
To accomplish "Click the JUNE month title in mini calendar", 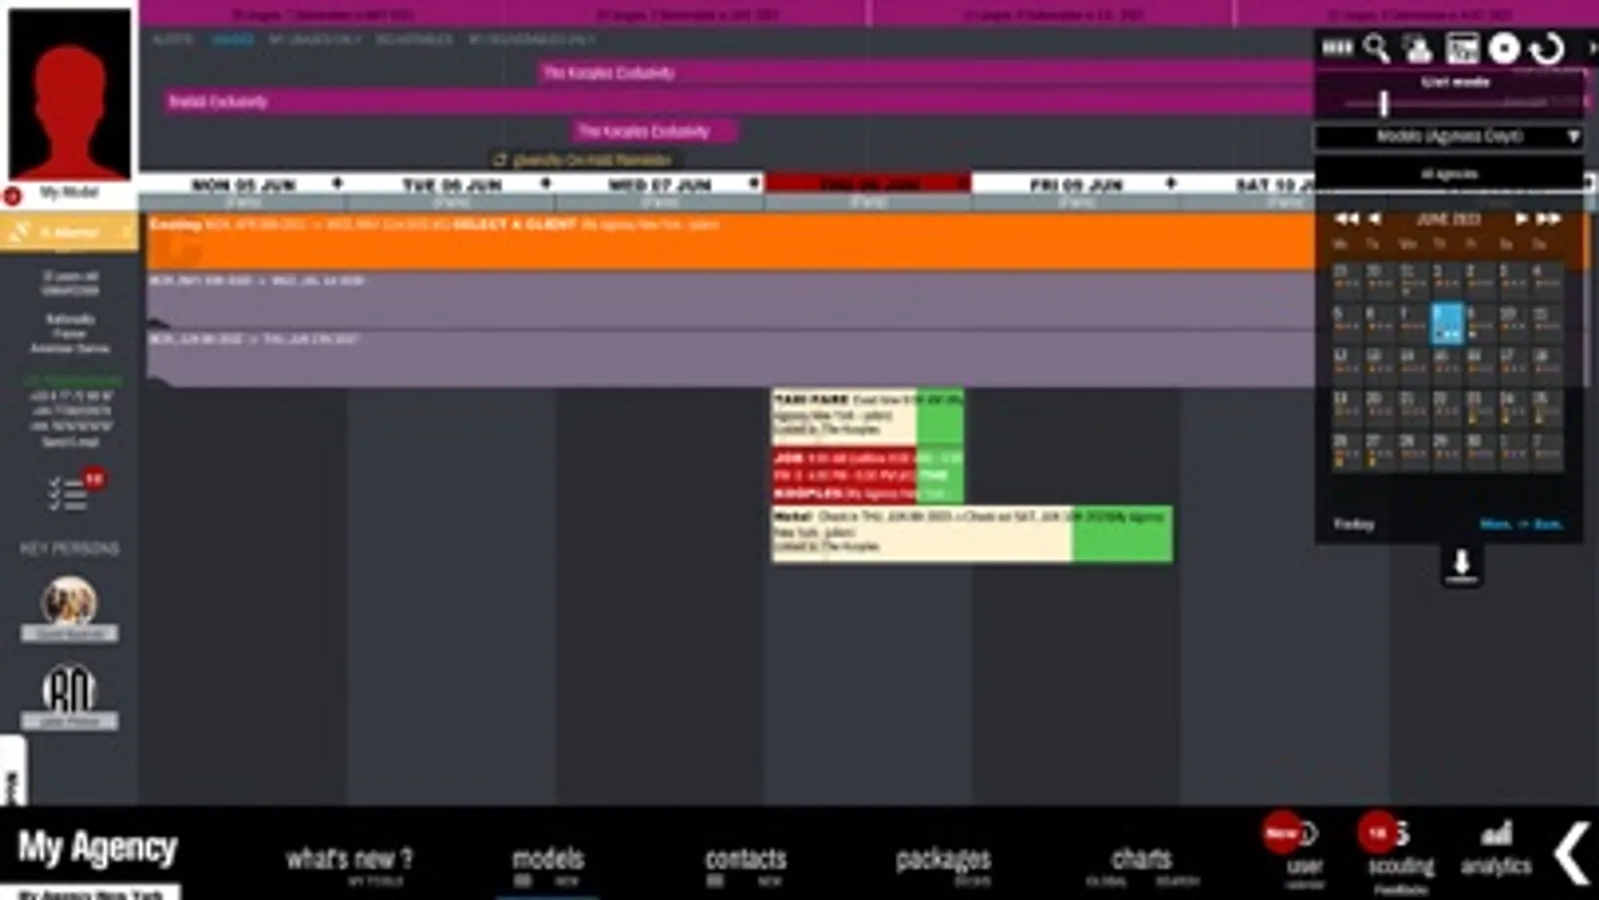I will (1447, 218).
